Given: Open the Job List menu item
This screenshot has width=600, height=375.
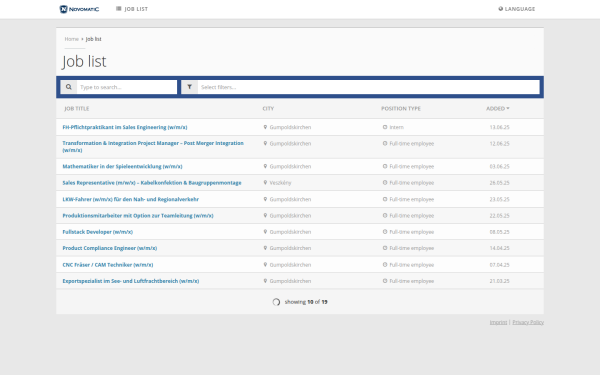Looking at the screenshot, I should pyautogui.click(x=132, y=9).
